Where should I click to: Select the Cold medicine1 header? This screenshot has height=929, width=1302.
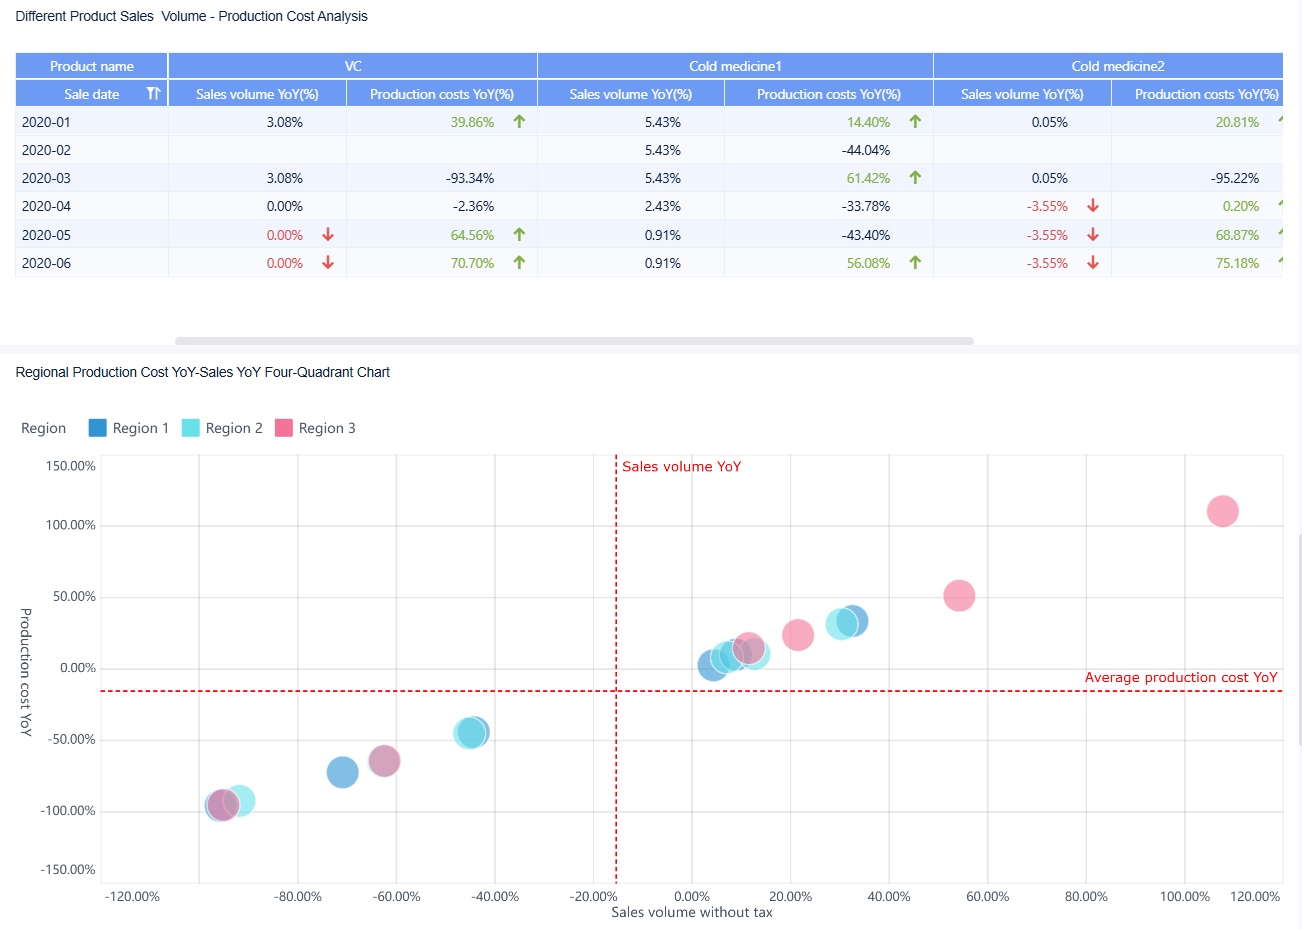735,65
